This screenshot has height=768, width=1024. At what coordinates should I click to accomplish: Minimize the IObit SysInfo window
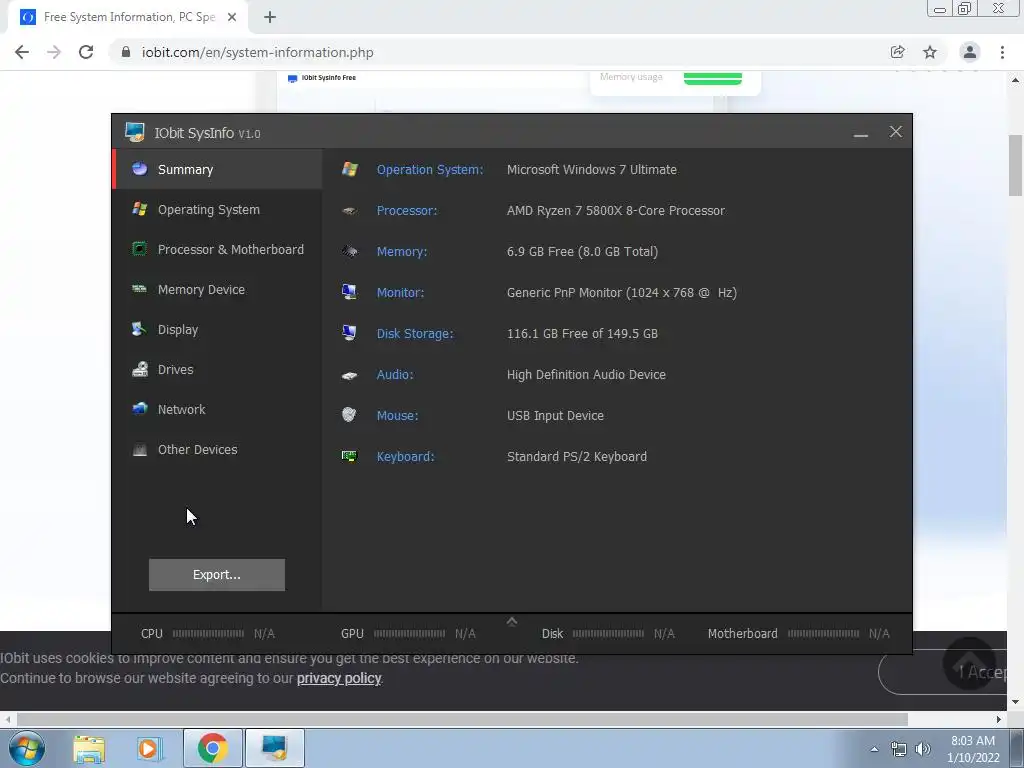pyautogui.click(x=861, y=133)
